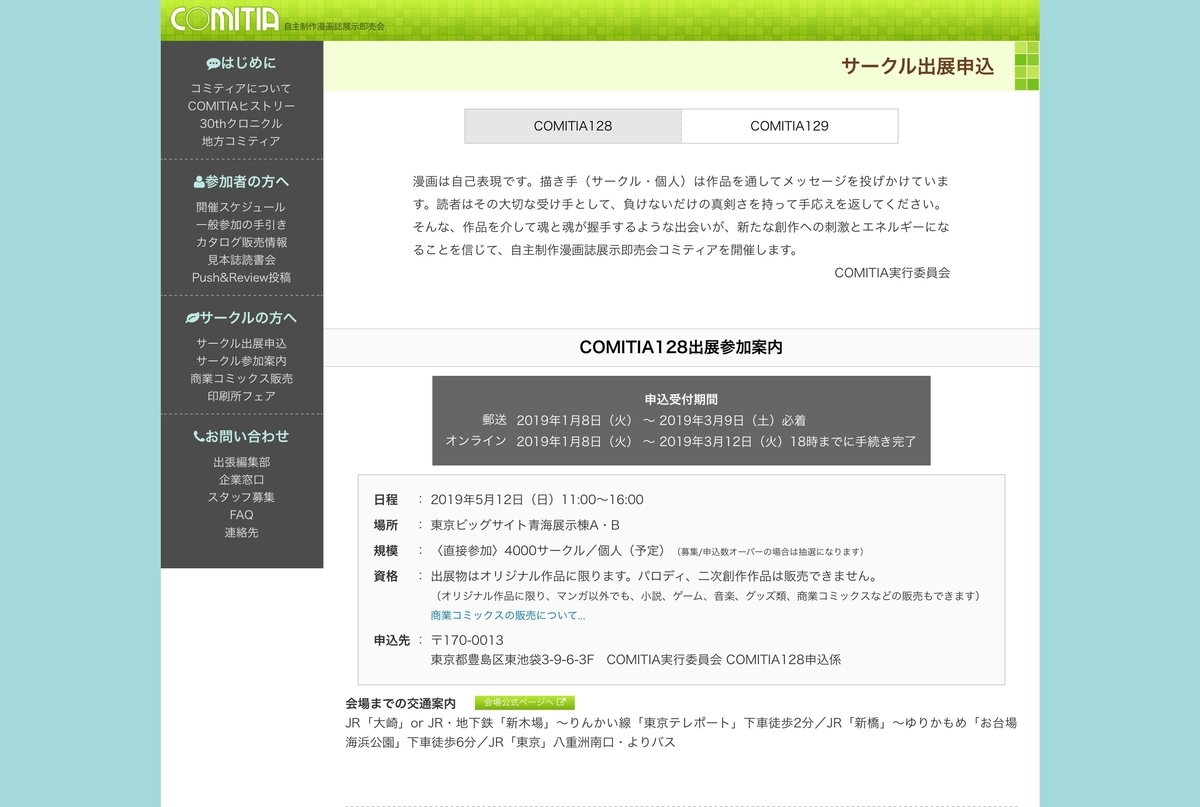
Task: Switch to the COMITIA129 tab
Action: tap(789, 126)
